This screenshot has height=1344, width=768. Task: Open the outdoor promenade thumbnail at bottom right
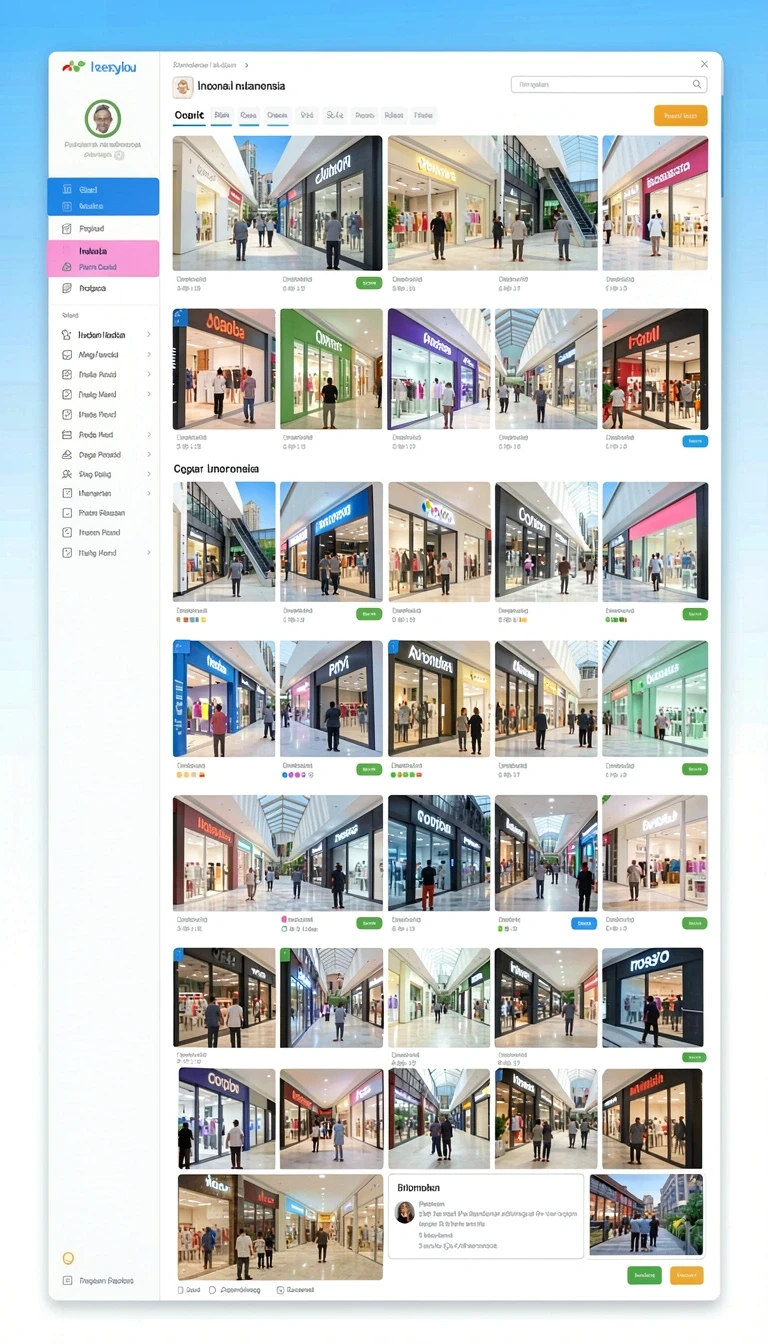(x=646, y=1215)
